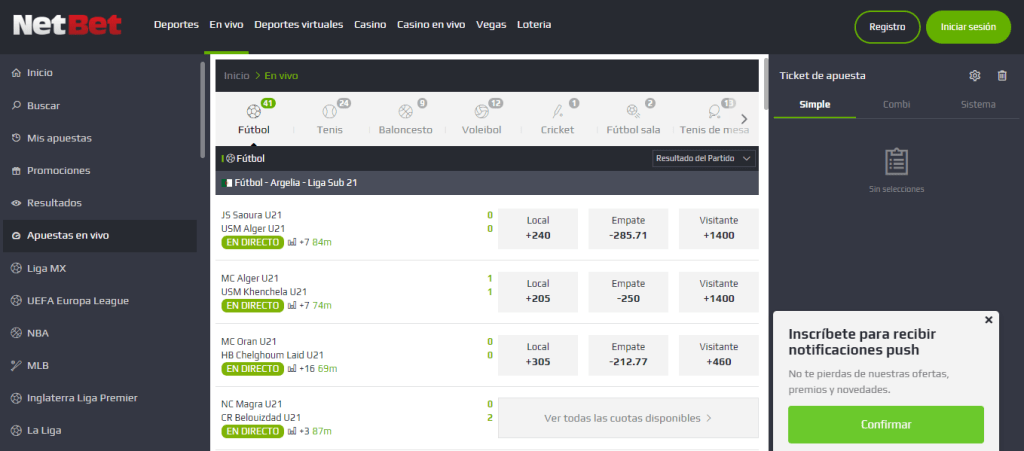Click the sidebar vertical scrollbar
This screenshot has width=1024, height=451.
point(202,110)
